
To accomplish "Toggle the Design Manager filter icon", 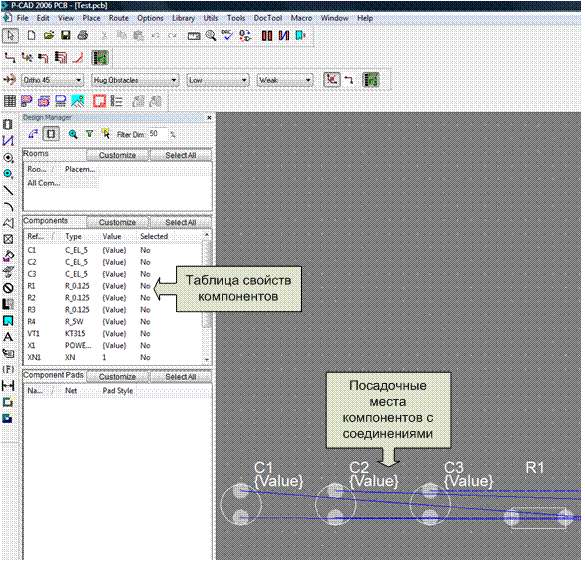I will tap(90, 134).
